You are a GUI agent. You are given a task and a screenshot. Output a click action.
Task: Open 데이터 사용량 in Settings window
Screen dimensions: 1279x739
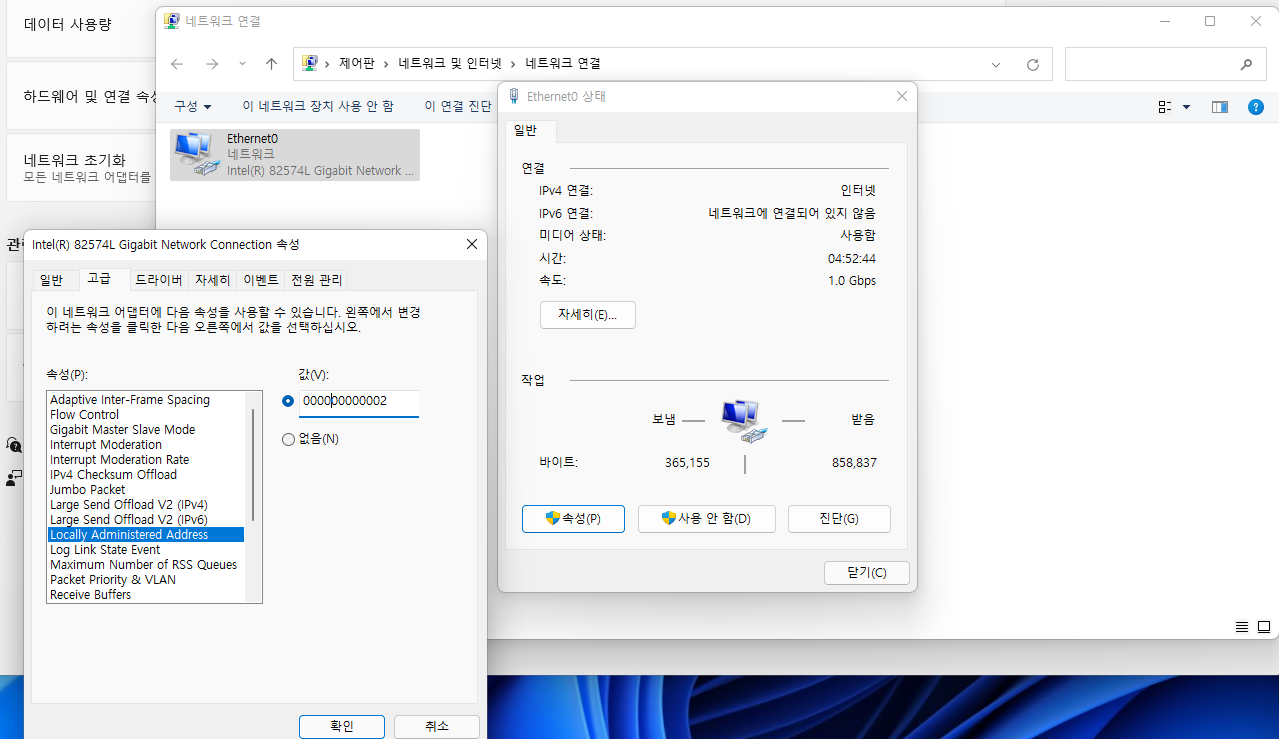coord(81,24)
